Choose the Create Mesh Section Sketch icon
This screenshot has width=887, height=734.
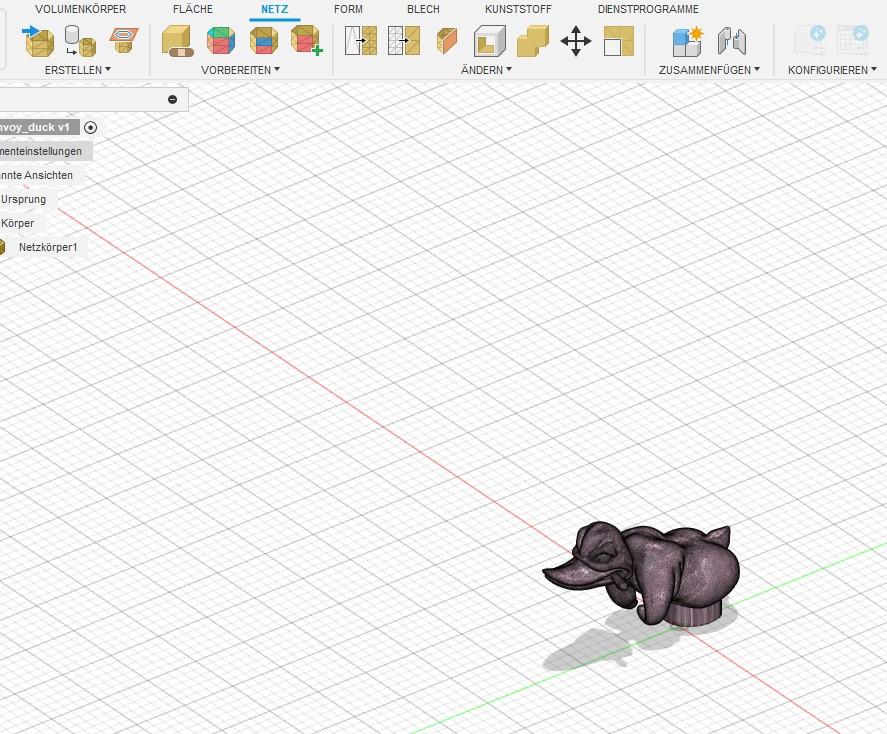[x=123, y=41]
